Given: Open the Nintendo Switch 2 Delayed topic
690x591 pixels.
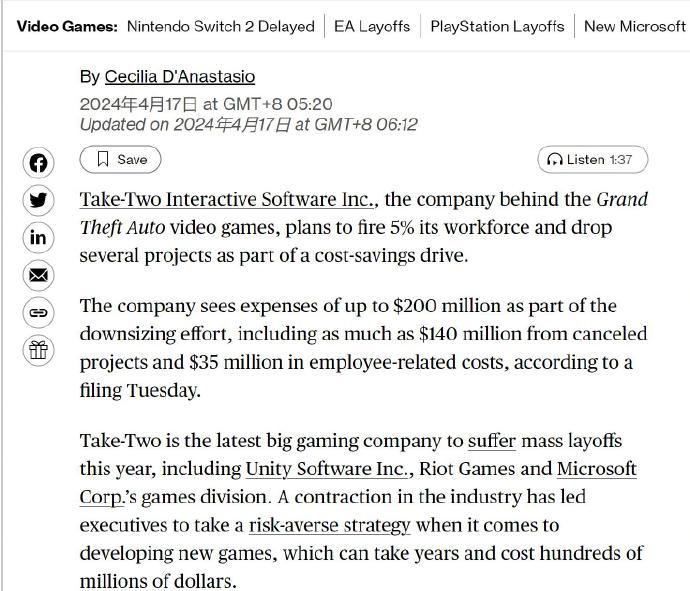Looking at the screenshot, I should coord(220,26).
